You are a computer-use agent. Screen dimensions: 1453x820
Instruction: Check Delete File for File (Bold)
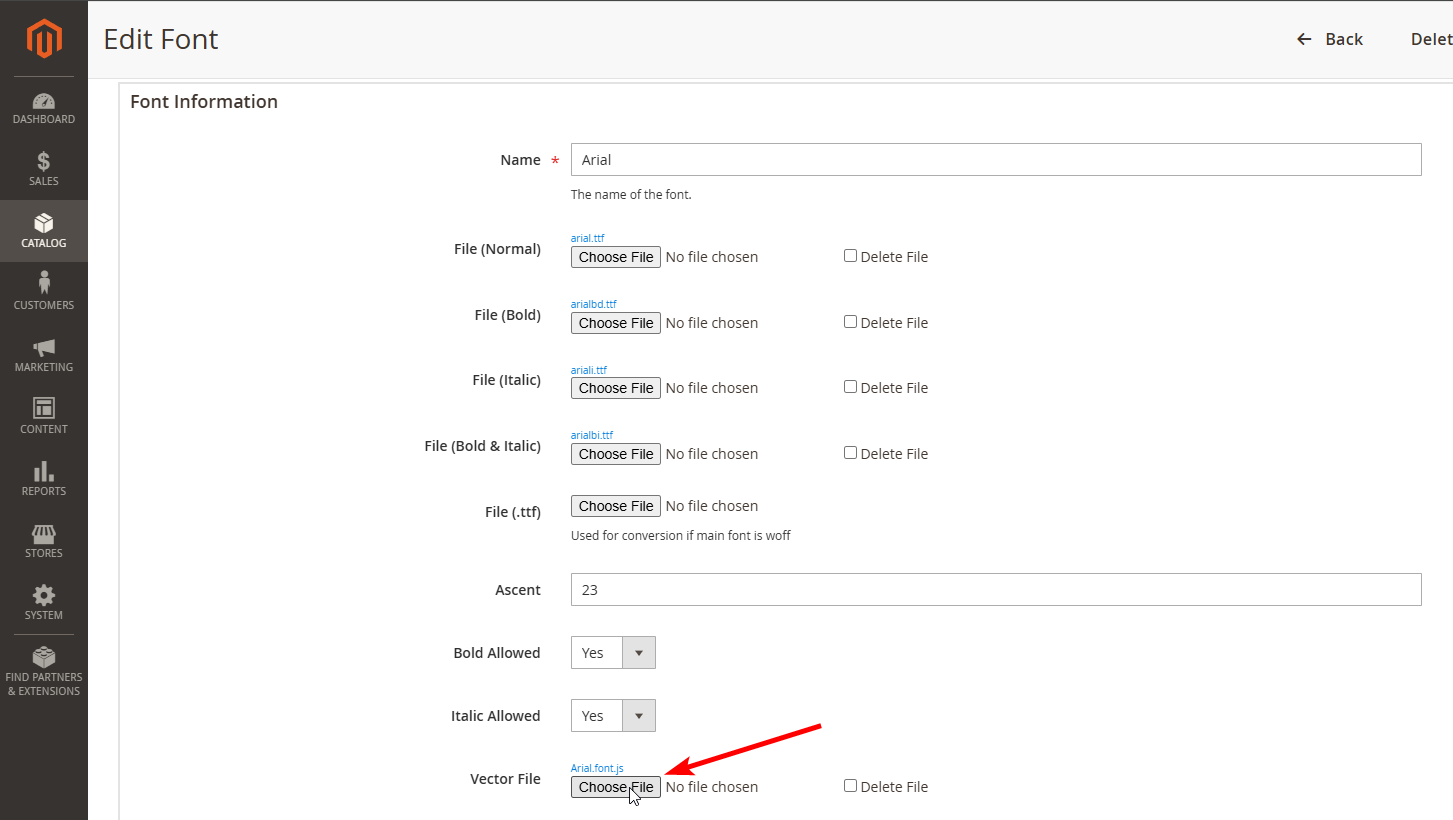(850, 322)
